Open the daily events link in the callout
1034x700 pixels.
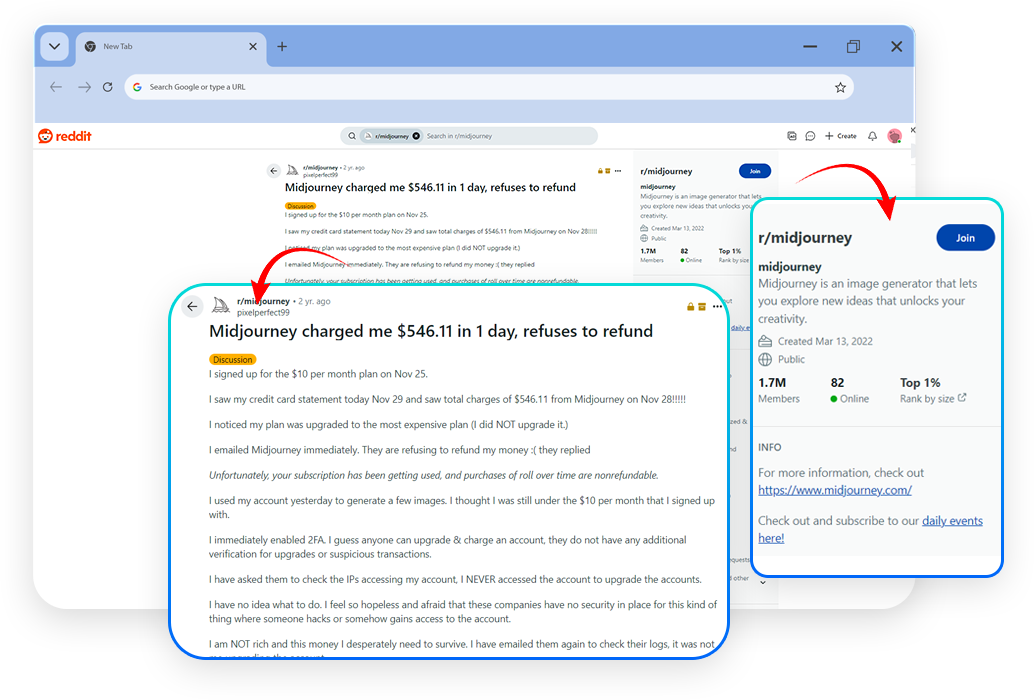tap(952, 521)
